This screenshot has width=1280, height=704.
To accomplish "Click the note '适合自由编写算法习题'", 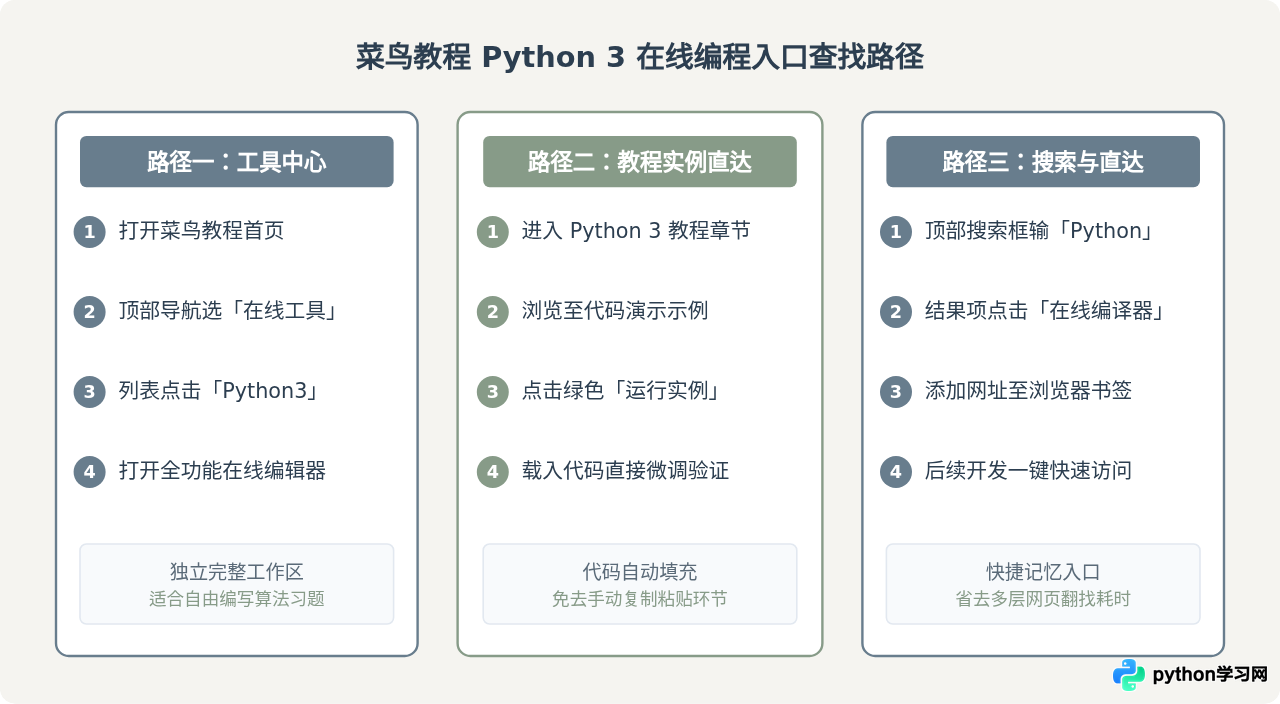I will (237, 599).
